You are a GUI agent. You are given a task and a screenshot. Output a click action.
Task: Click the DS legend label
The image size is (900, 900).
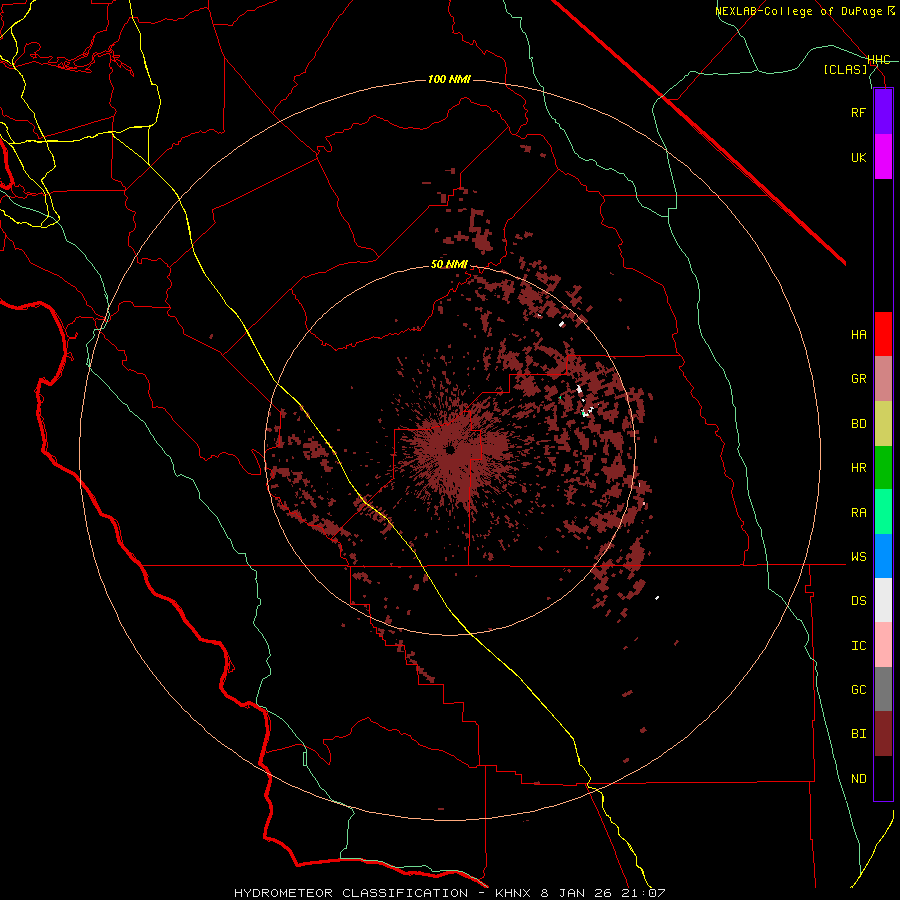[x=858, y=601]
